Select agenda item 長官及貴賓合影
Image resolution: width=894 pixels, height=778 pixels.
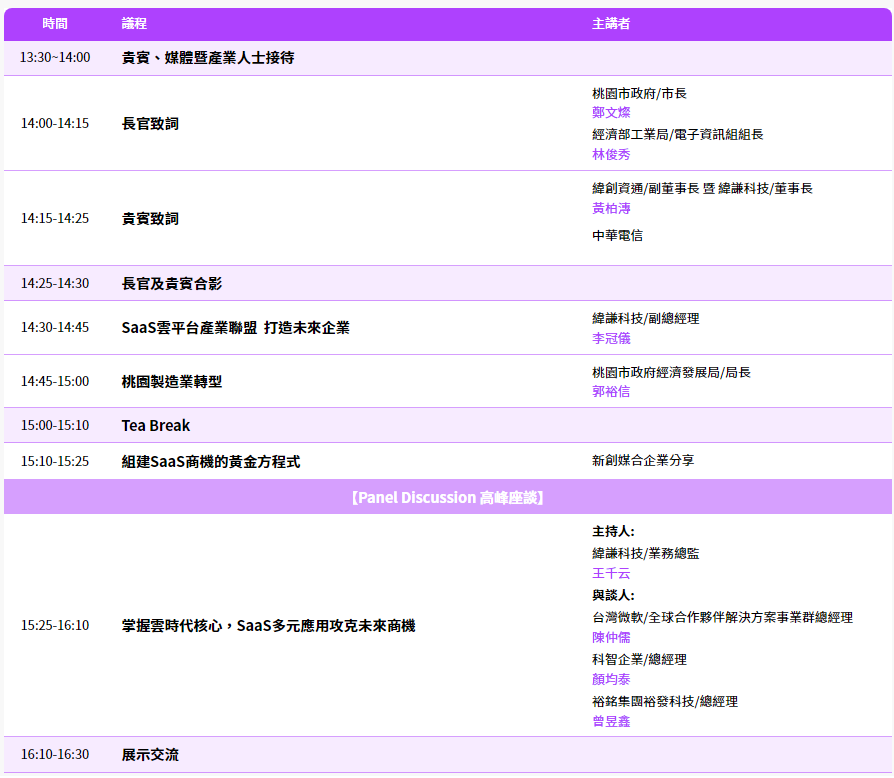pos(172,284)
